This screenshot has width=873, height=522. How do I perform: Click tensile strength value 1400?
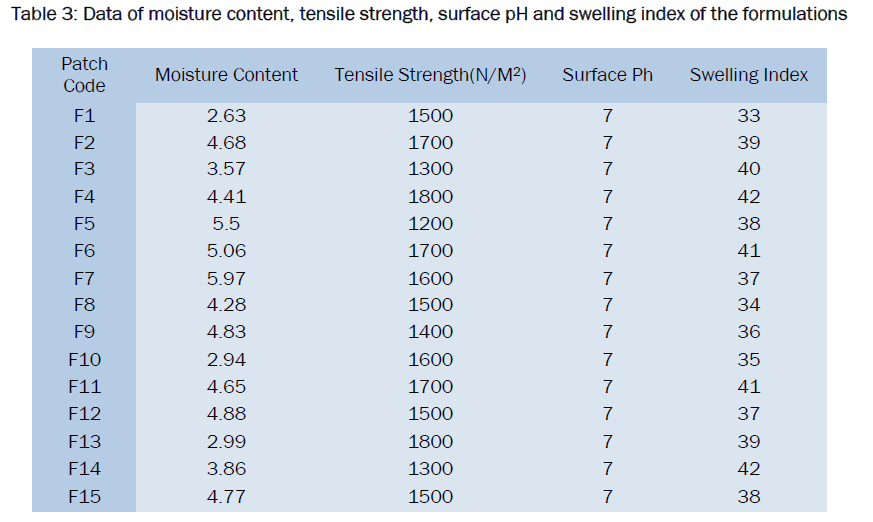click(430, 332)
